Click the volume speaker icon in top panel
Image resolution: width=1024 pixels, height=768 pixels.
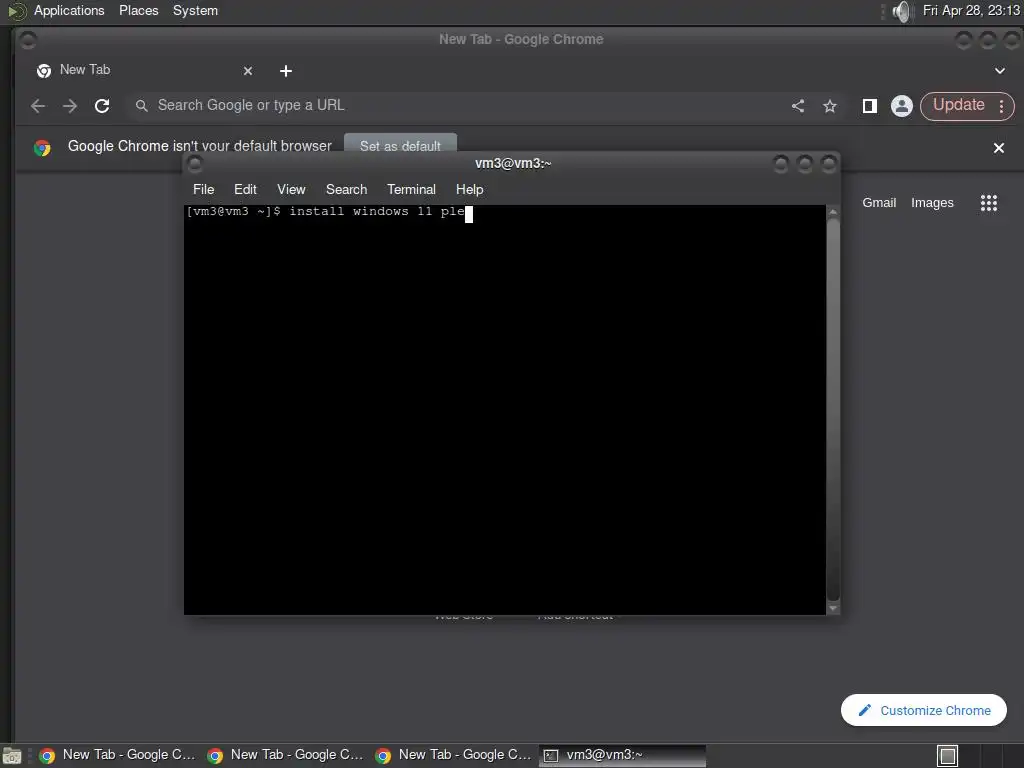pyautogui.click(x=902, y=11)
